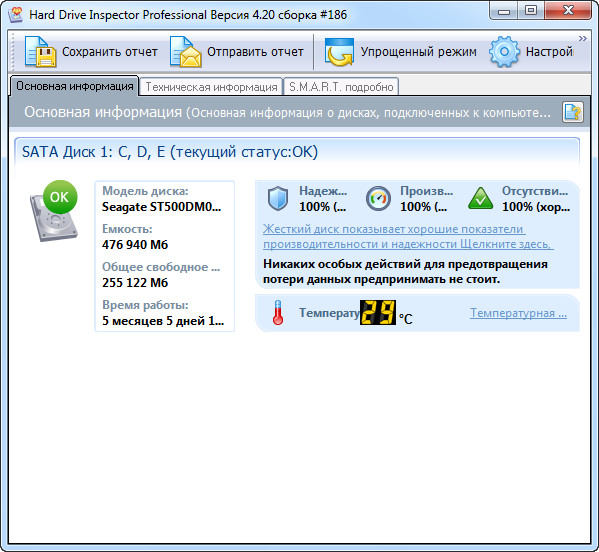599x552 pixels.
Task: Open the Температурная link
Action: 518,313
